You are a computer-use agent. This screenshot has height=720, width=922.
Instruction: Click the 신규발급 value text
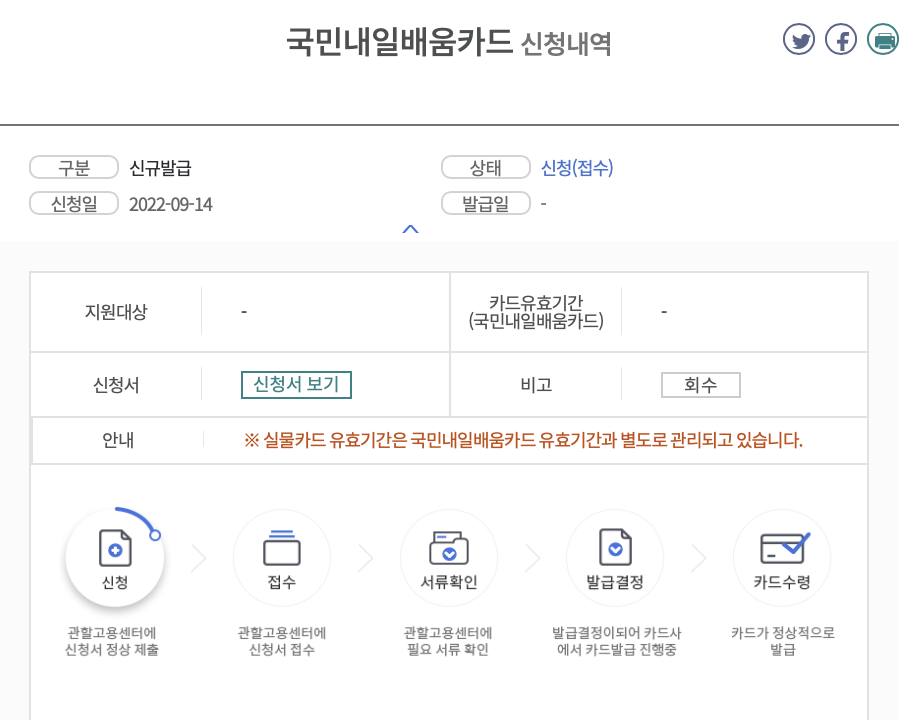pos(160,168)
